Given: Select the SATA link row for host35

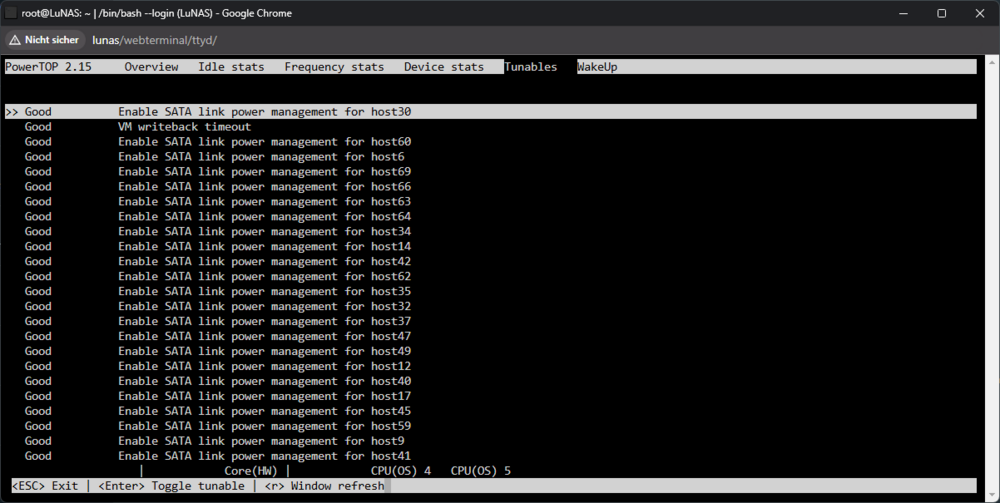Looking at the screenshot, I should pos(490,291).
